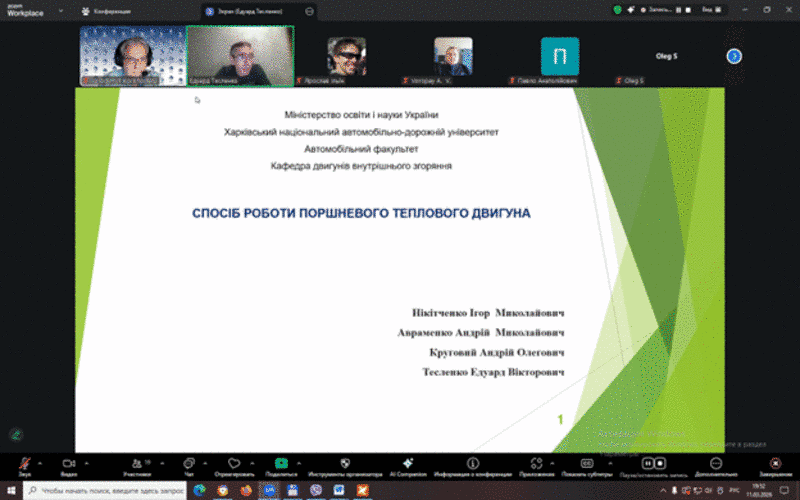
Task: Expand audio options arrow beside Звук
Action: [41, 463]
